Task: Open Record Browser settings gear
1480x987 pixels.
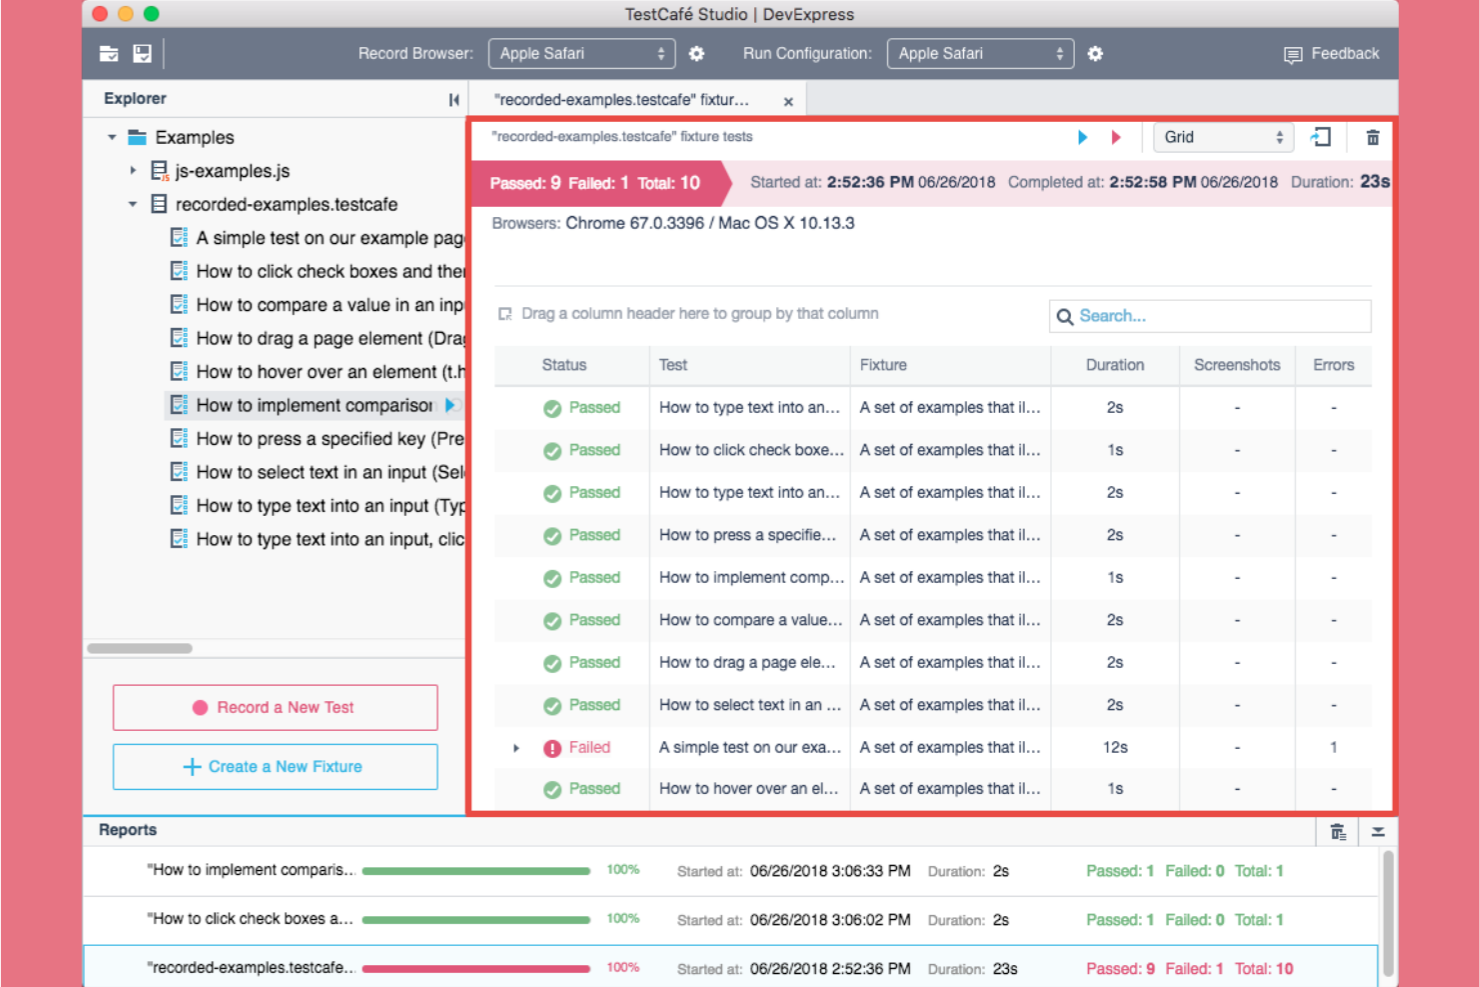Action: click(x=697, y=54)
